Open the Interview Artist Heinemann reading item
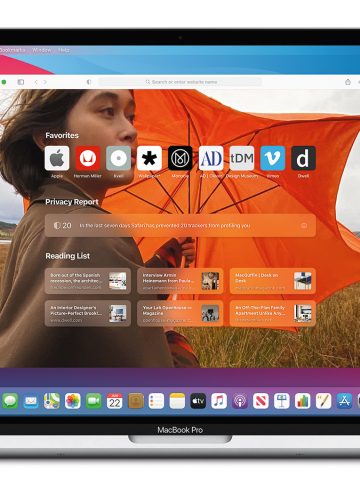The image size is (360, 490). [180, 281]
